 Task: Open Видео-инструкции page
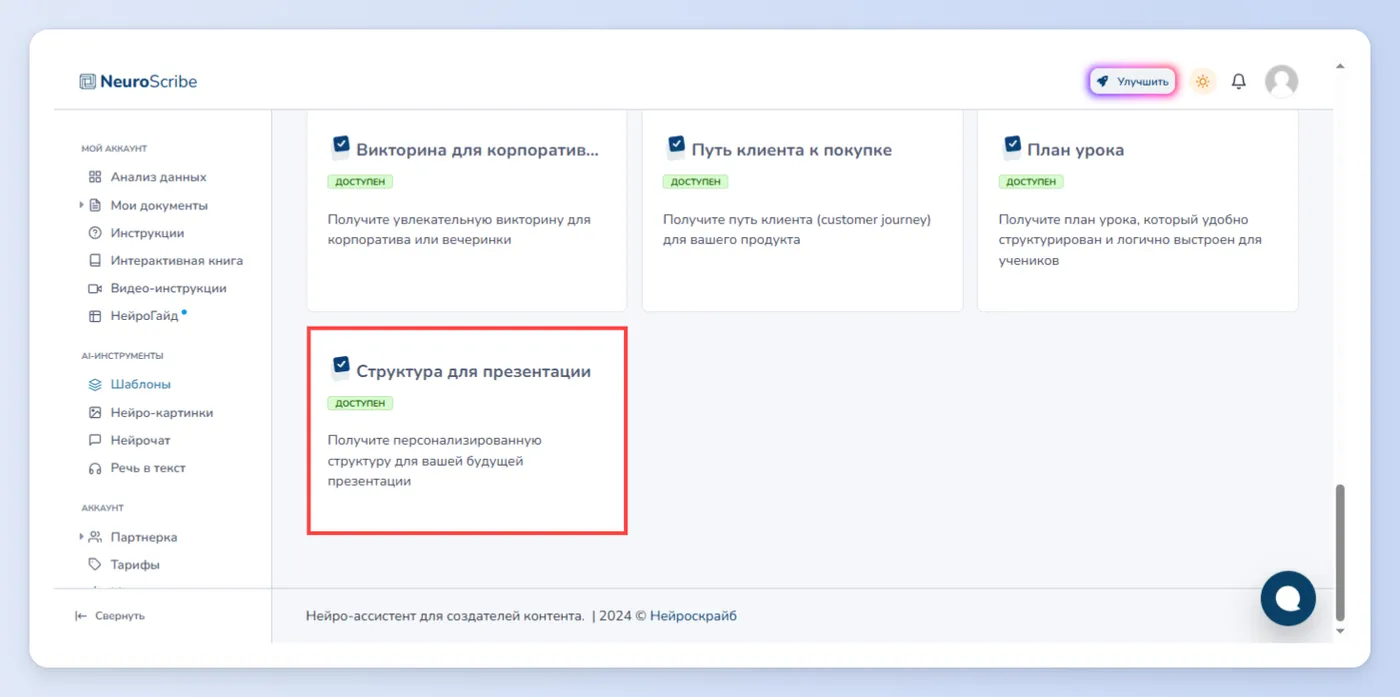168,288
